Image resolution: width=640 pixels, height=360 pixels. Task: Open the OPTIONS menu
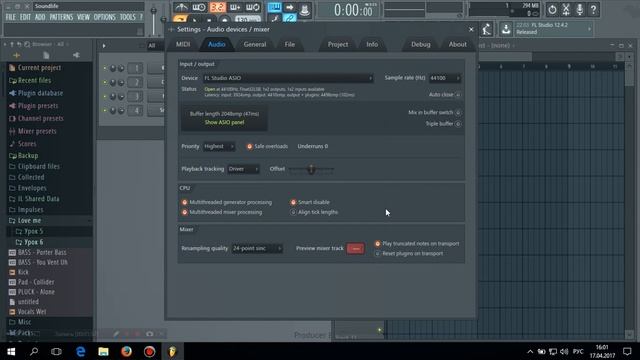tap(104, 17)
